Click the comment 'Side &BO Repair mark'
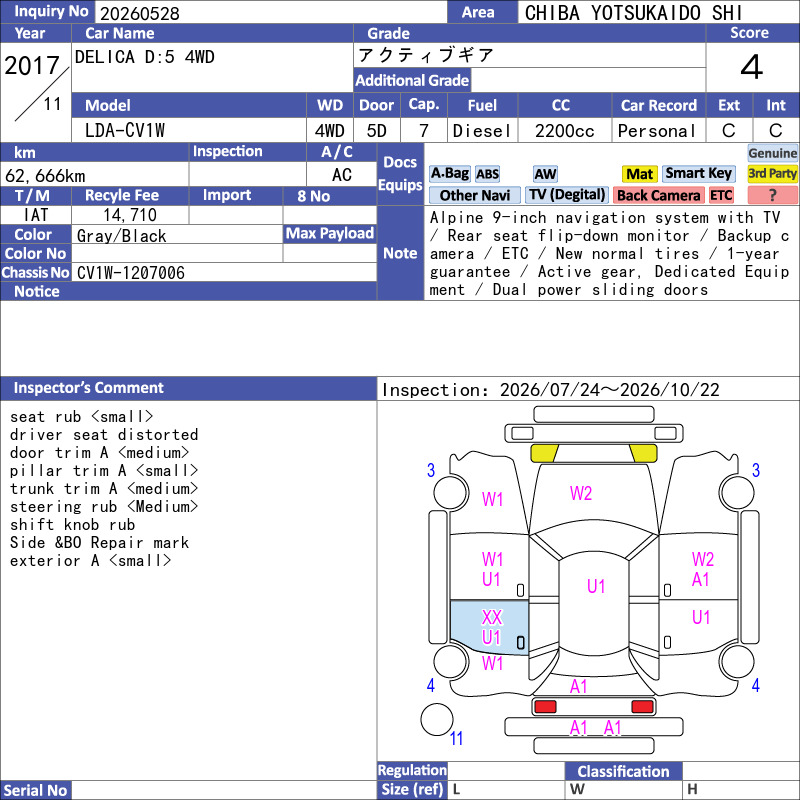The image size is (800, 800). pyautogui.click(x=99, y=542)
